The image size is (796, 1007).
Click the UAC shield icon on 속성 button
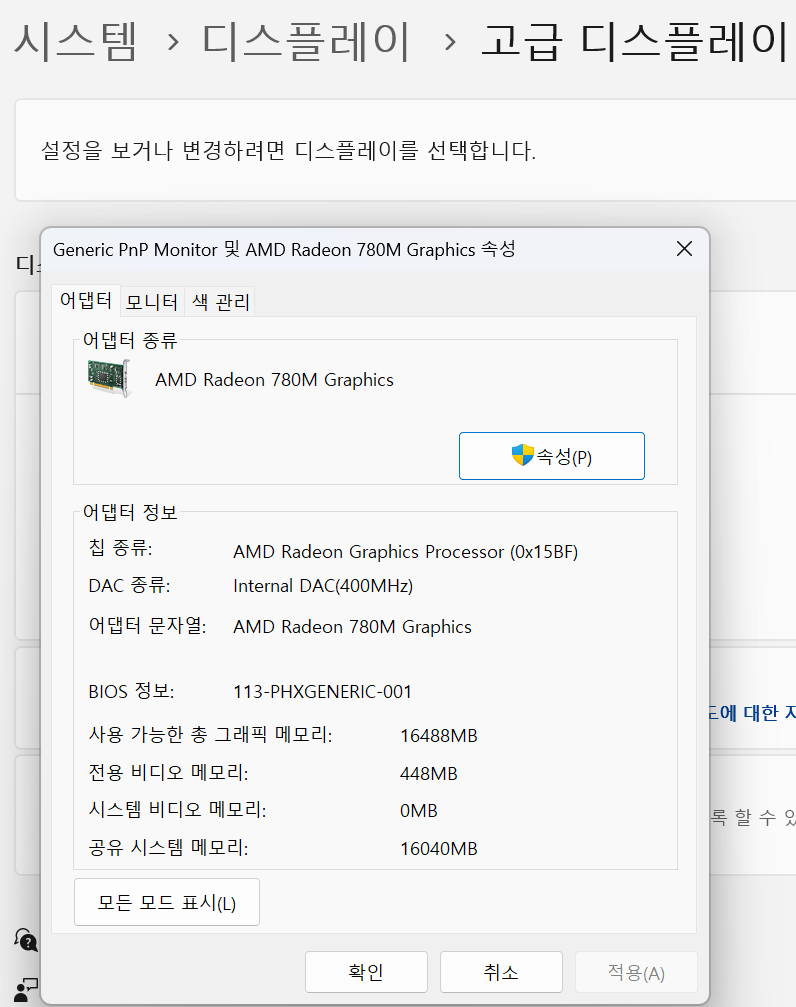coord(522,455)
